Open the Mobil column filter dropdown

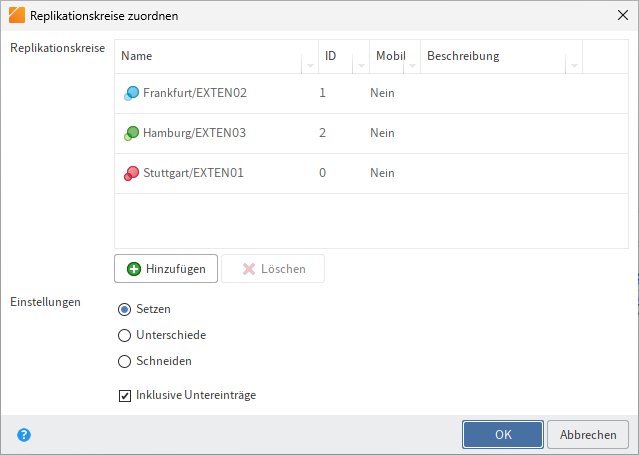coord(412,66)
